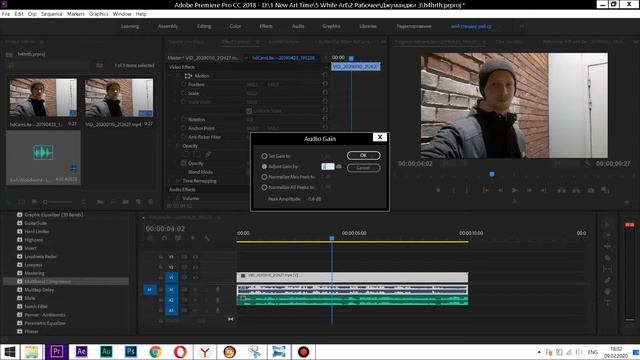Image resolution: width=640 pixels, height=360 pixels.
Task: Select Normalize Max Peak to option
Action: click(264, 177)
